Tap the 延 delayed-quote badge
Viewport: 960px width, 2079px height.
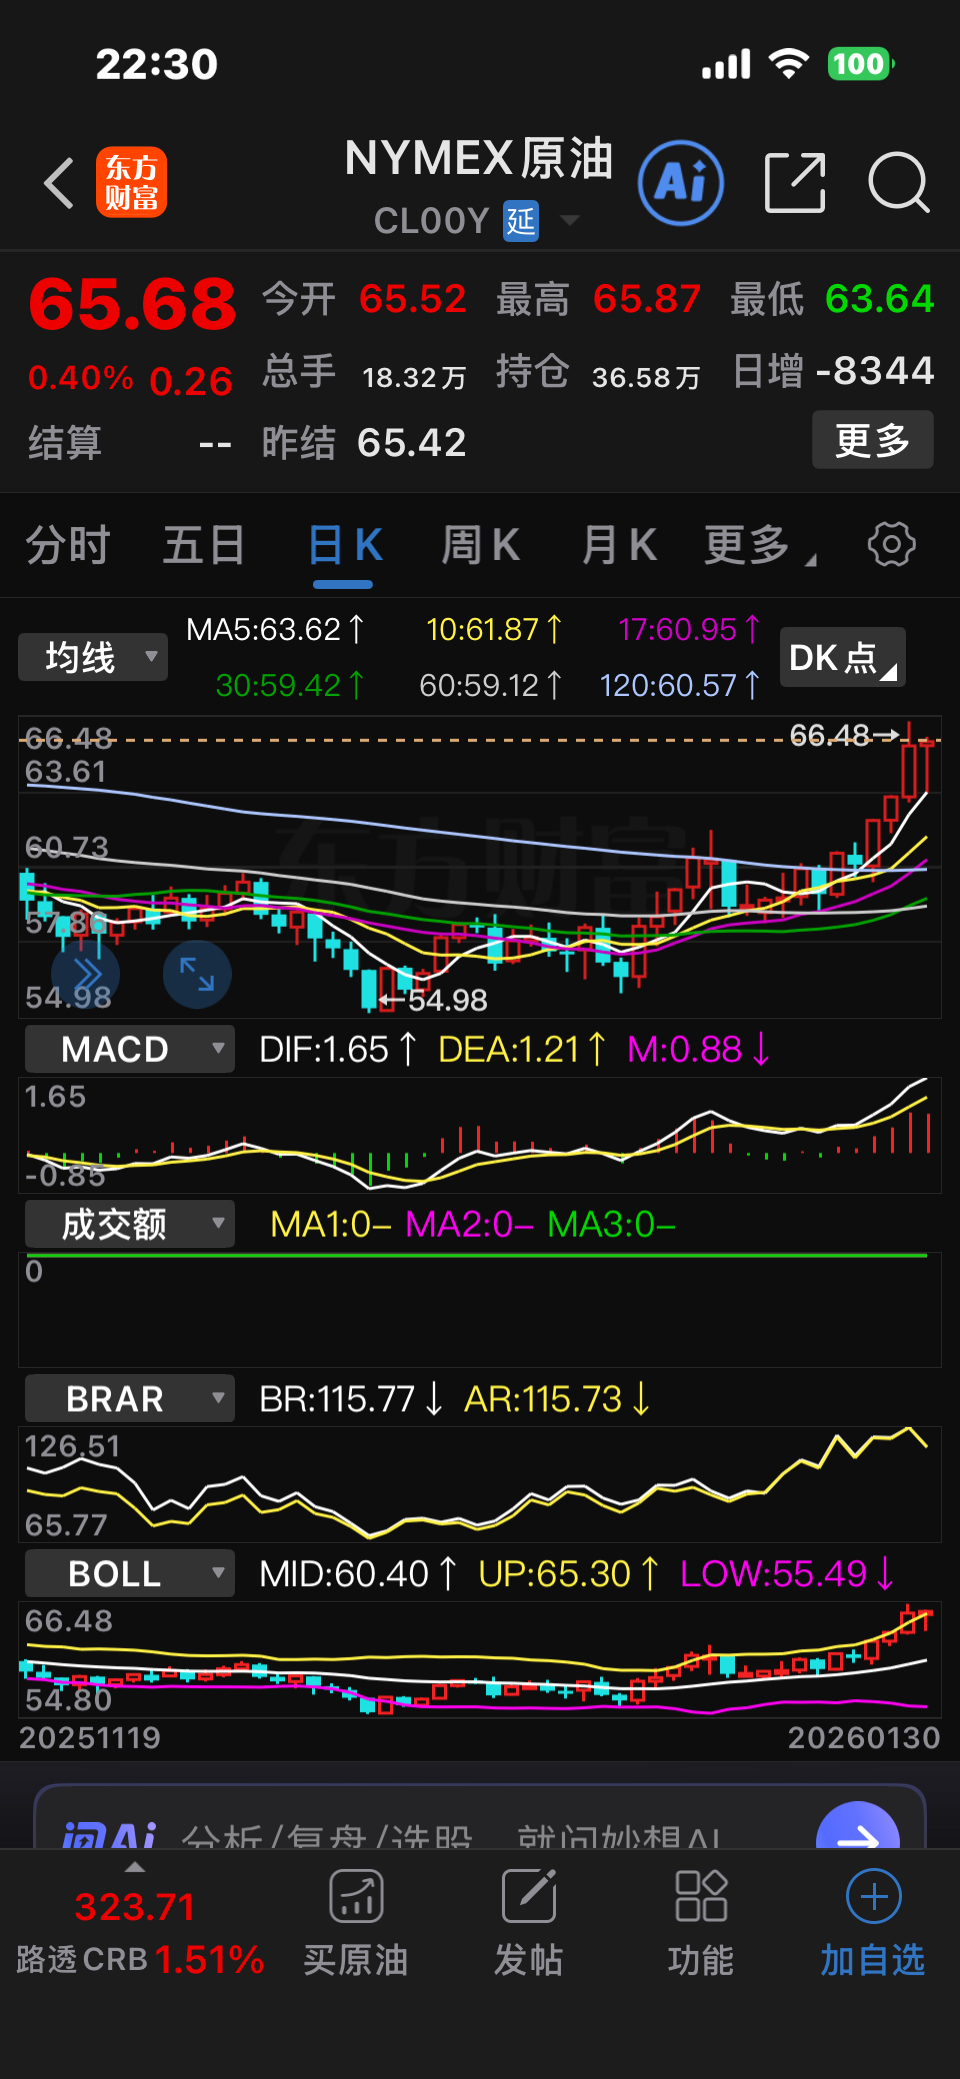(521, 221)
